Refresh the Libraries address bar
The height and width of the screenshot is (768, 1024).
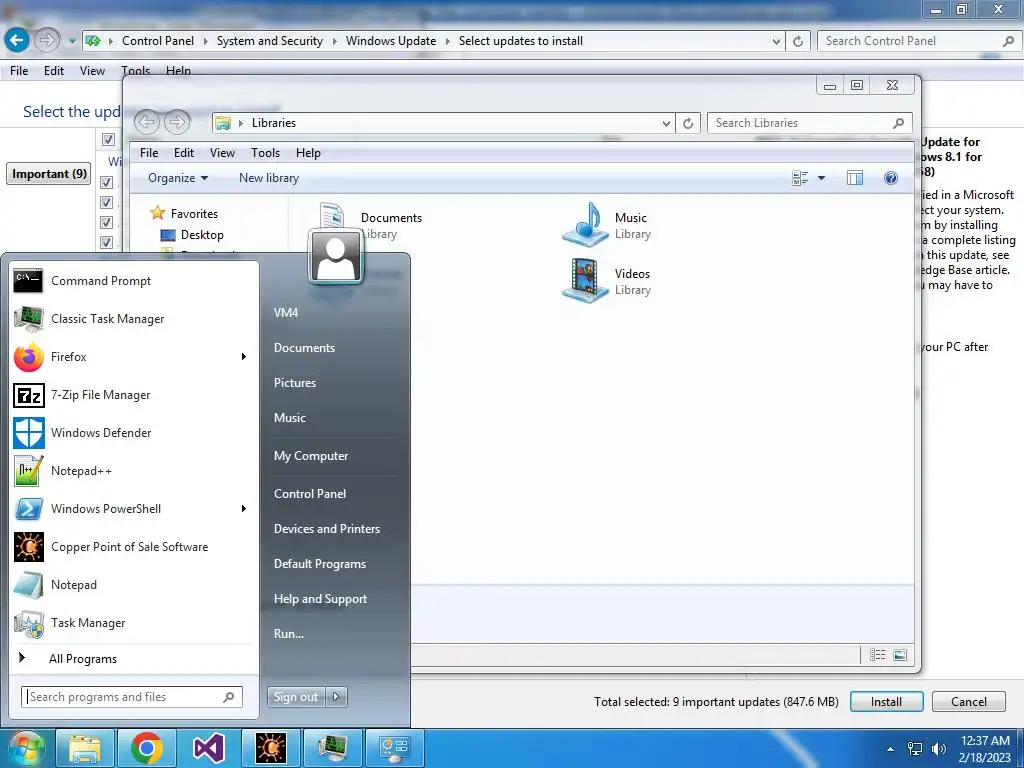tap(688, 123)
